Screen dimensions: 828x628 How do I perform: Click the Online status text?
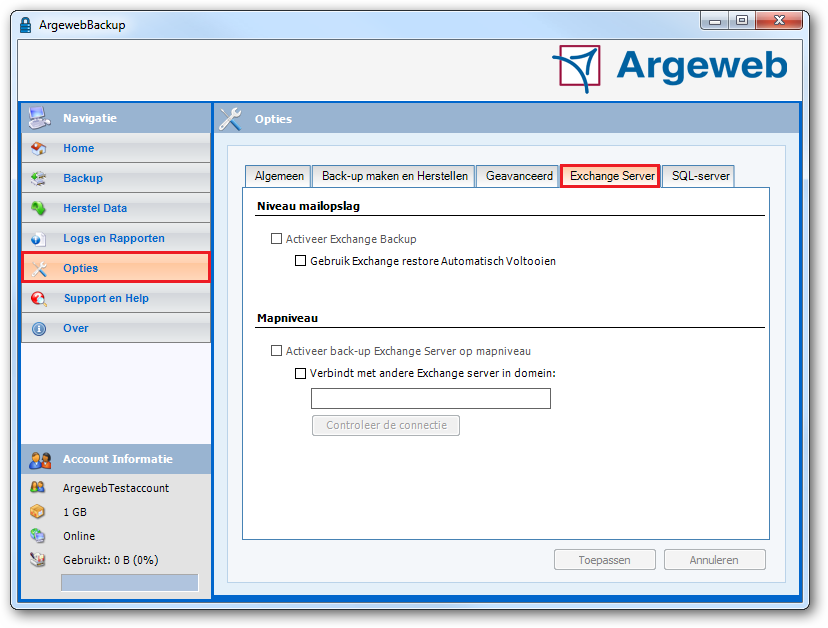tap(79, 536)
